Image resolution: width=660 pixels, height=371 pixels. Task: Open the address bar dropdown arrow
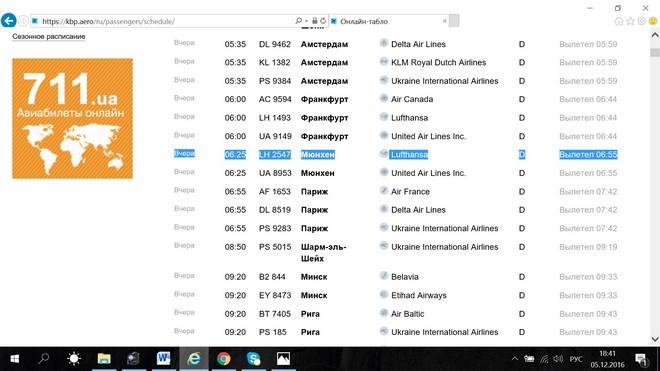(x=306, y=21)
